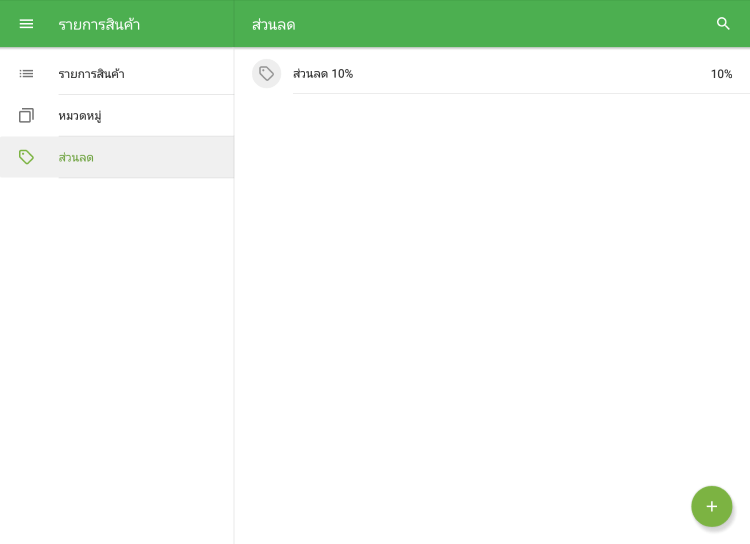Open the หมวดหมู่ sidebar section

pyautogui.click(x=80, y=116)
